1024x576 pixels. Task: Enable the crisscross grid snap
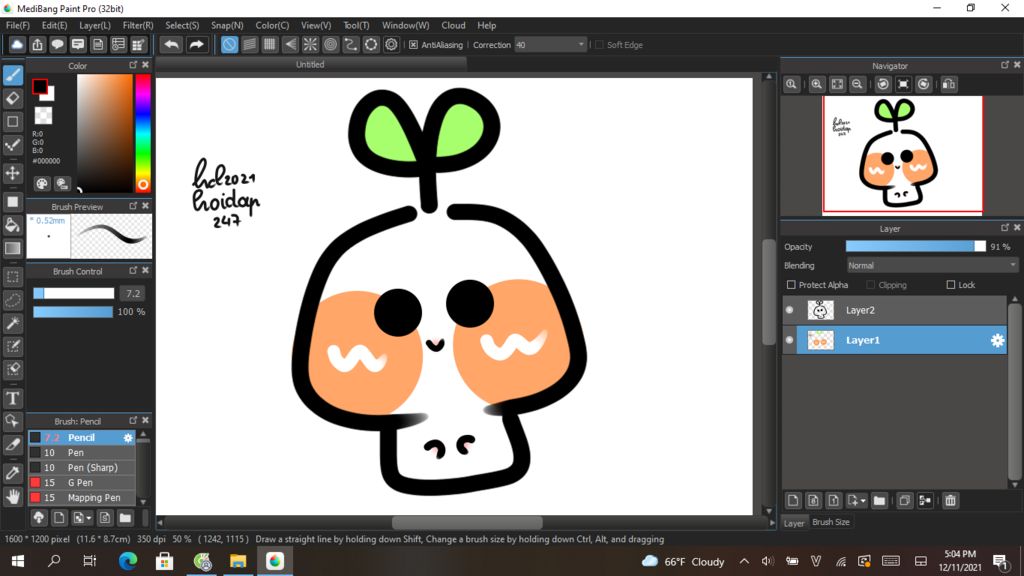click(270, 44)
